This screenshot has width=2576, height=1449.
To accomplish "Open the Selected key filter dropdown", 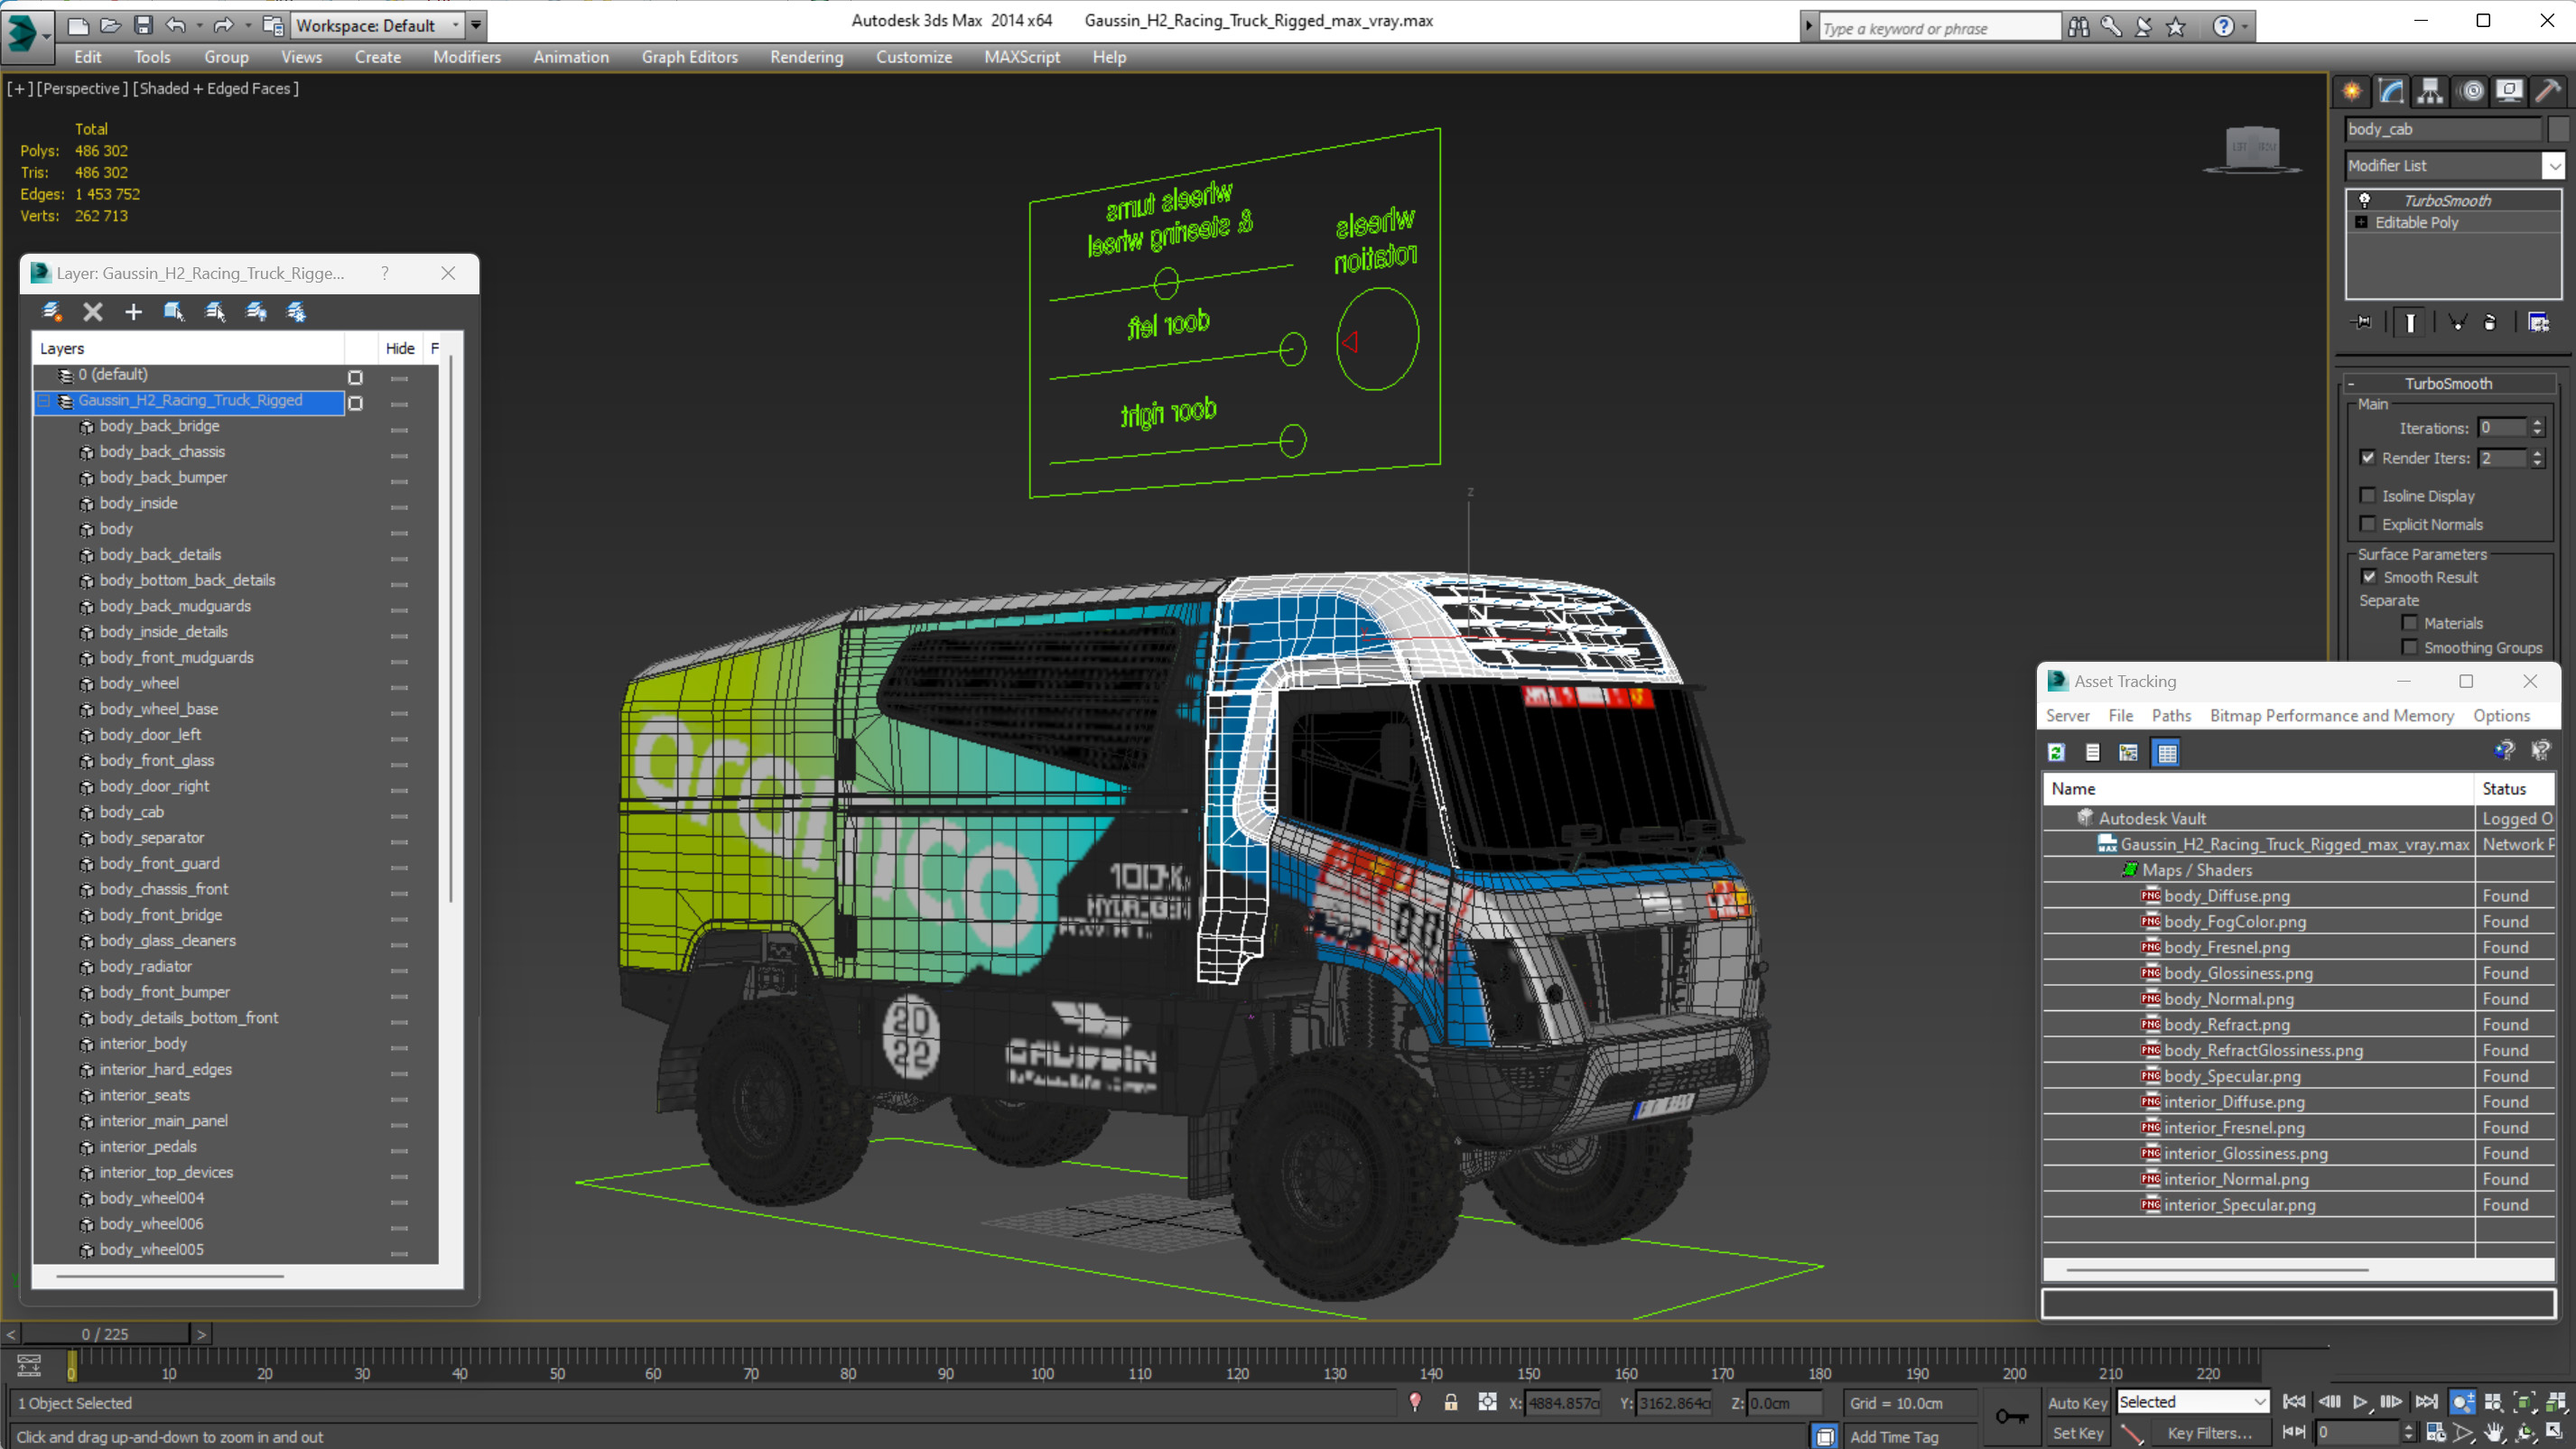I will click(2192, 1402).
